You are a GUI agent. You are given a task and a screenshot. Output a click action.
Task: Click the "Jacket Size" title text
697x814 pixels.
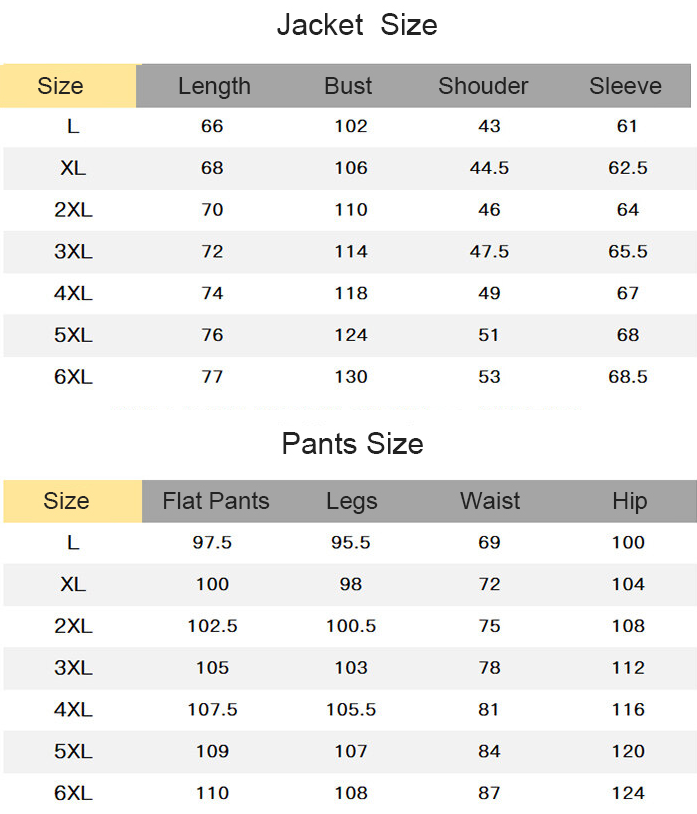[357, 26]
